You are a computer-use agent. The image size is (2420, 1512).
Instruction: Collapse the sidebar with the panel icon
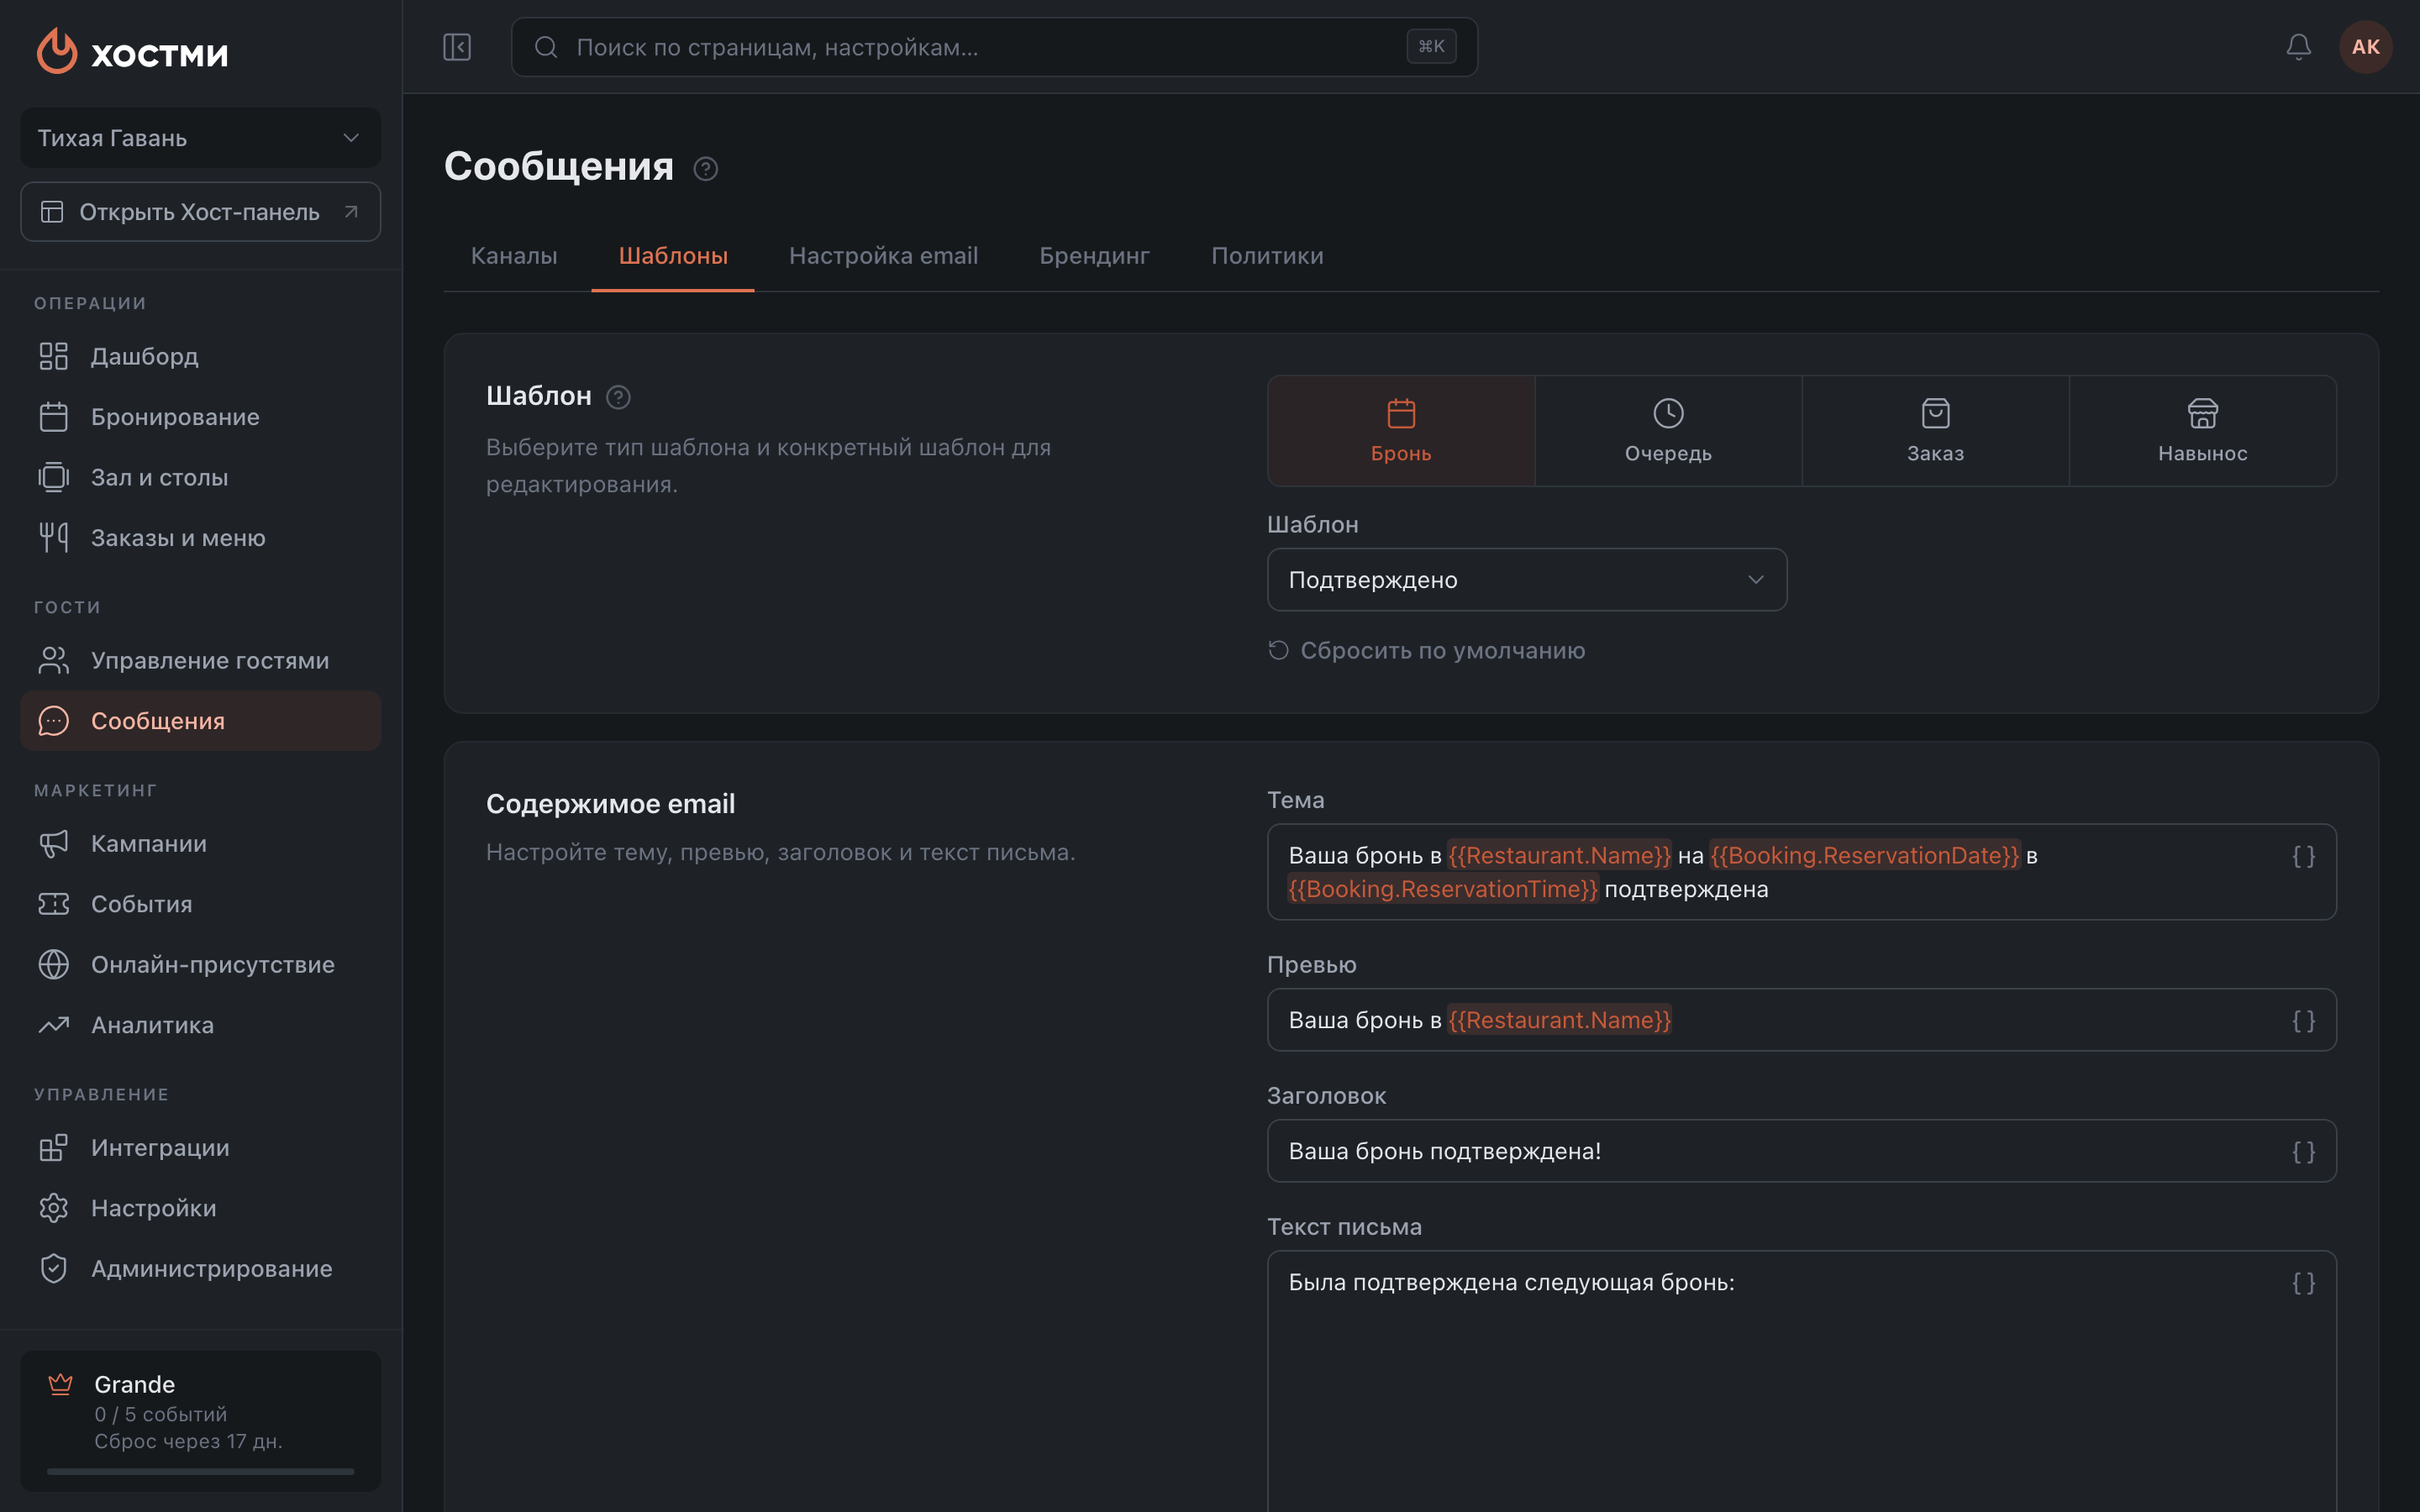click(x=457, y=47)
